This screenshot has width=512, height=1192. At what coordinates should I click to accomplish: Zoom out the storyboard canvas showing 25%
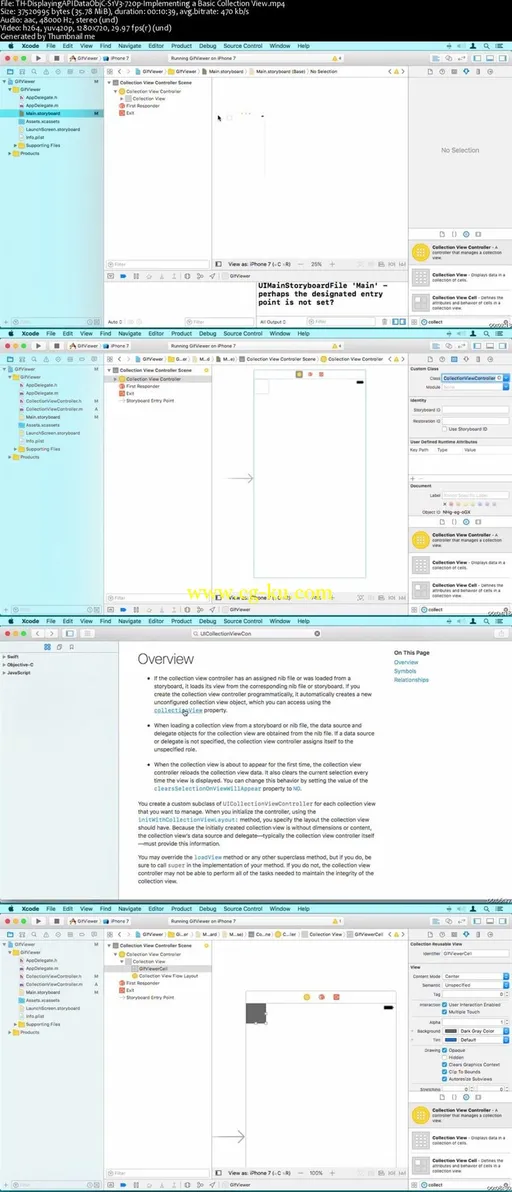[303, 264]
